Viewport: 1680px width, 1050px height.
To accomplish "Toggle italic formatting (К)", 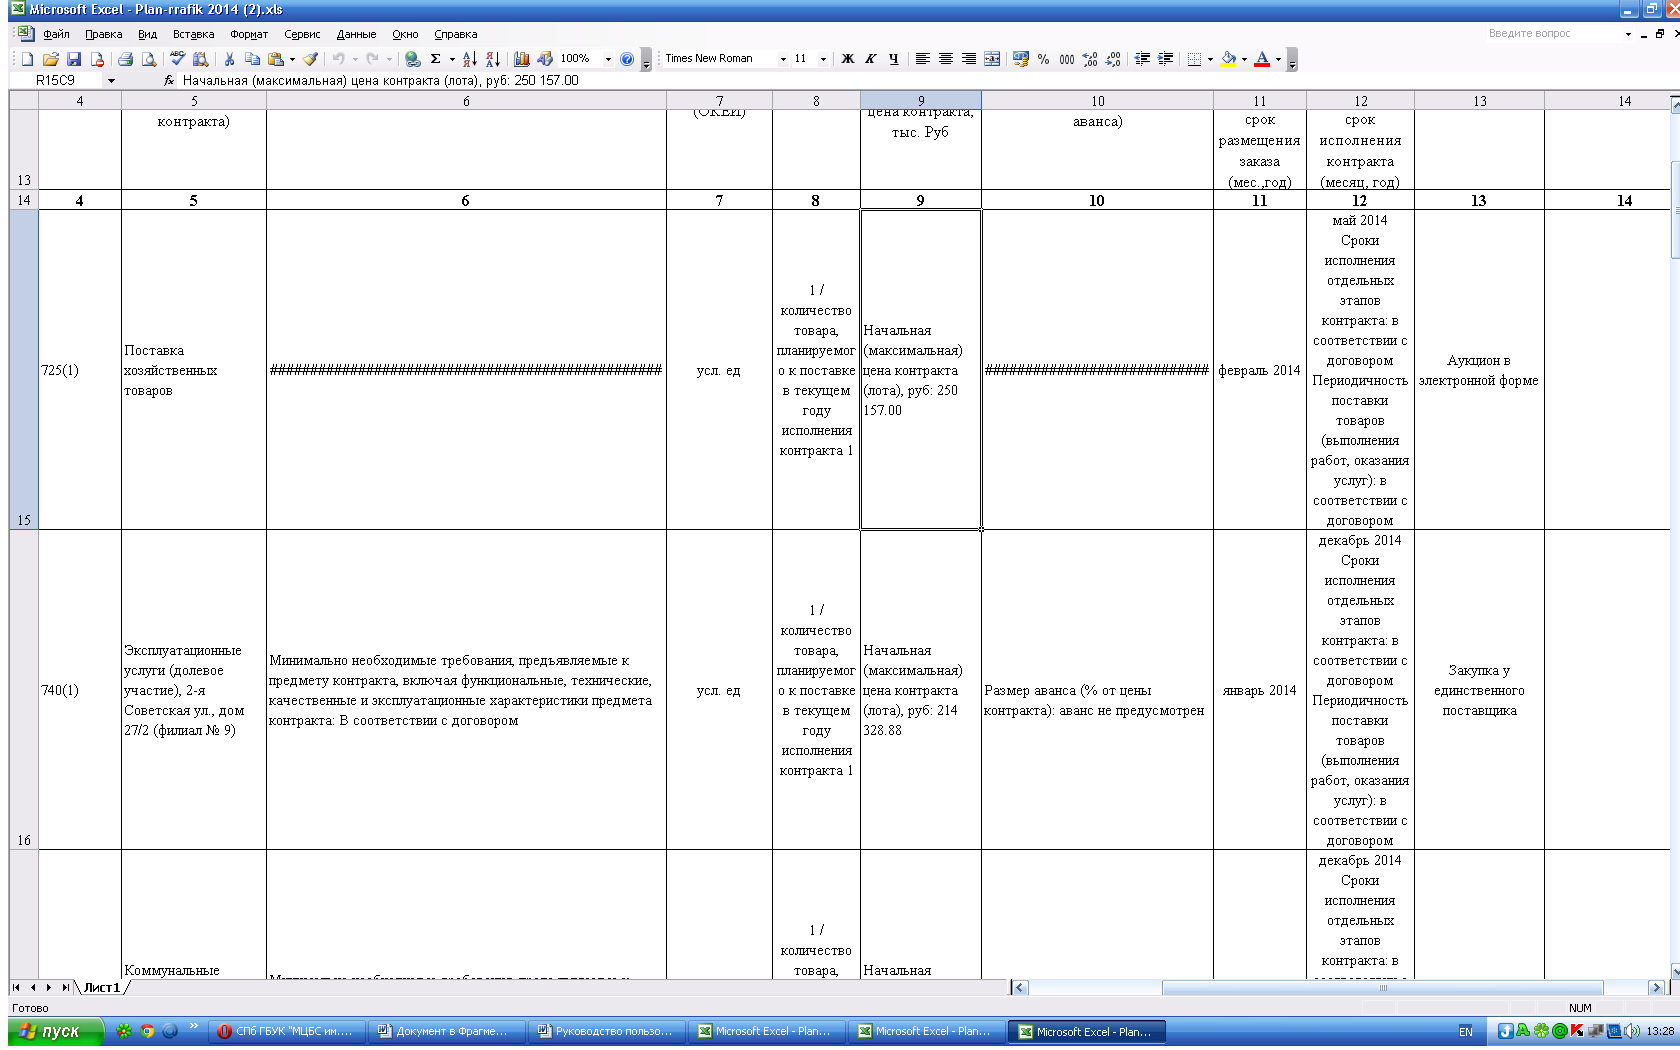I will point(870,59).
